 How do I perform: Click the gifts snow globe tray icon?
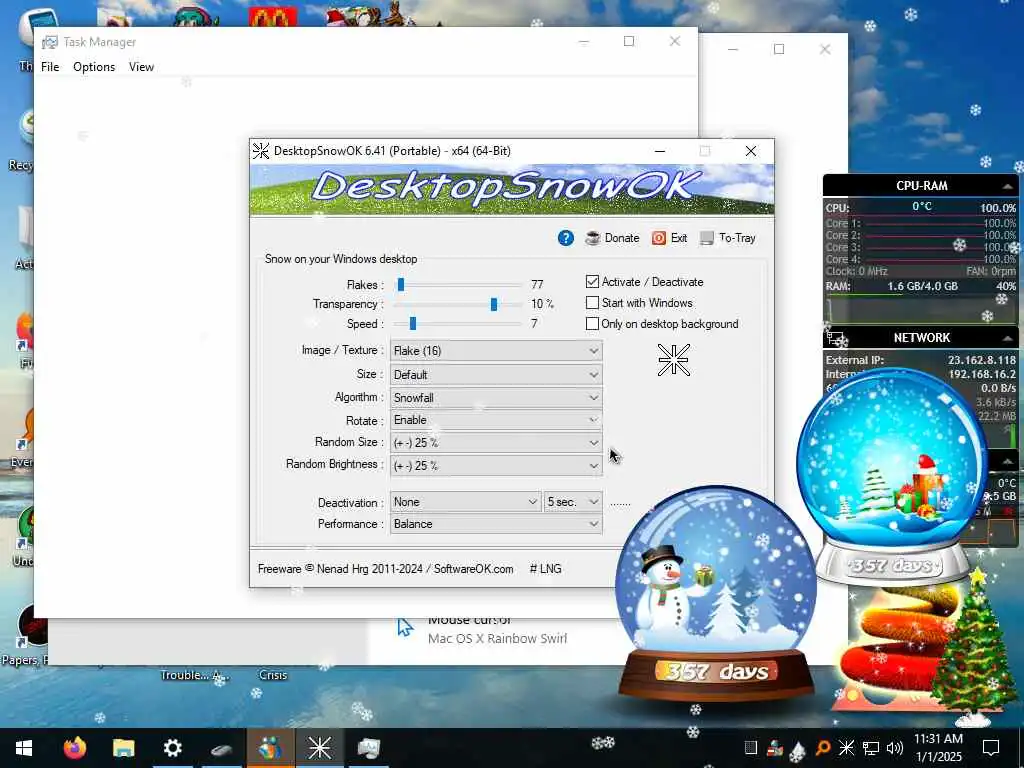click(775, 748)
